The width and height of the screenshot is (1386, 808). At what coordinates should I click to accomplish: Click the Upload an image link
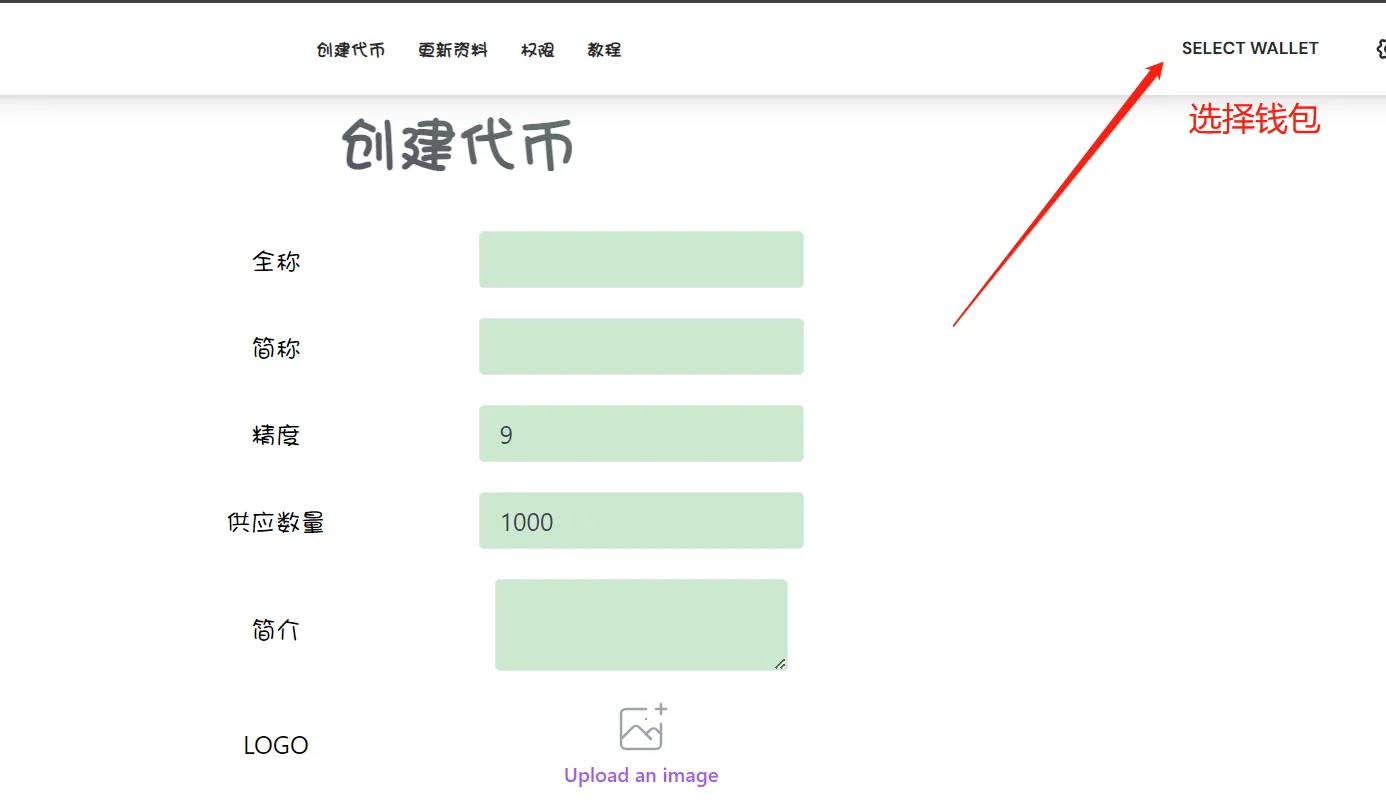(641, 776)
